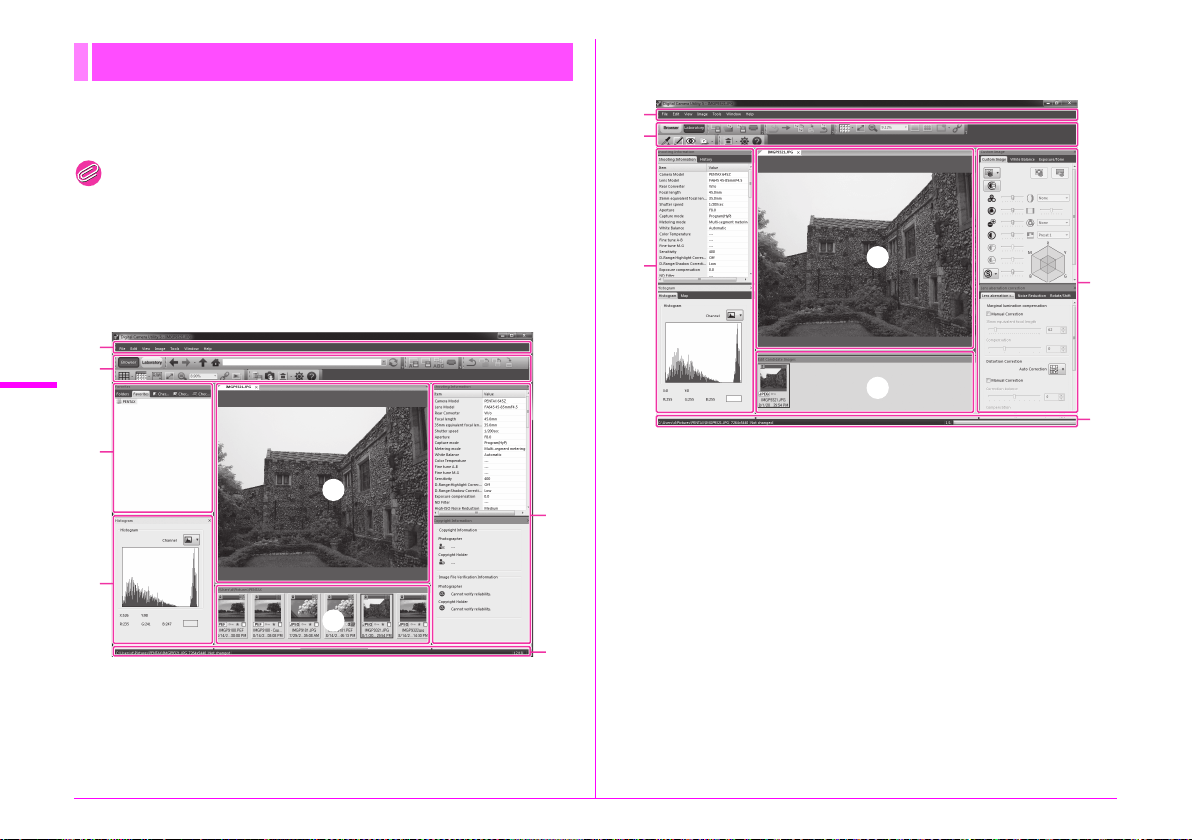Image resolution: width=1192 pixels, height=840 pixels.
Task: Switch to the Noise Reduction tab
Action: click(x=1032, y=296)
